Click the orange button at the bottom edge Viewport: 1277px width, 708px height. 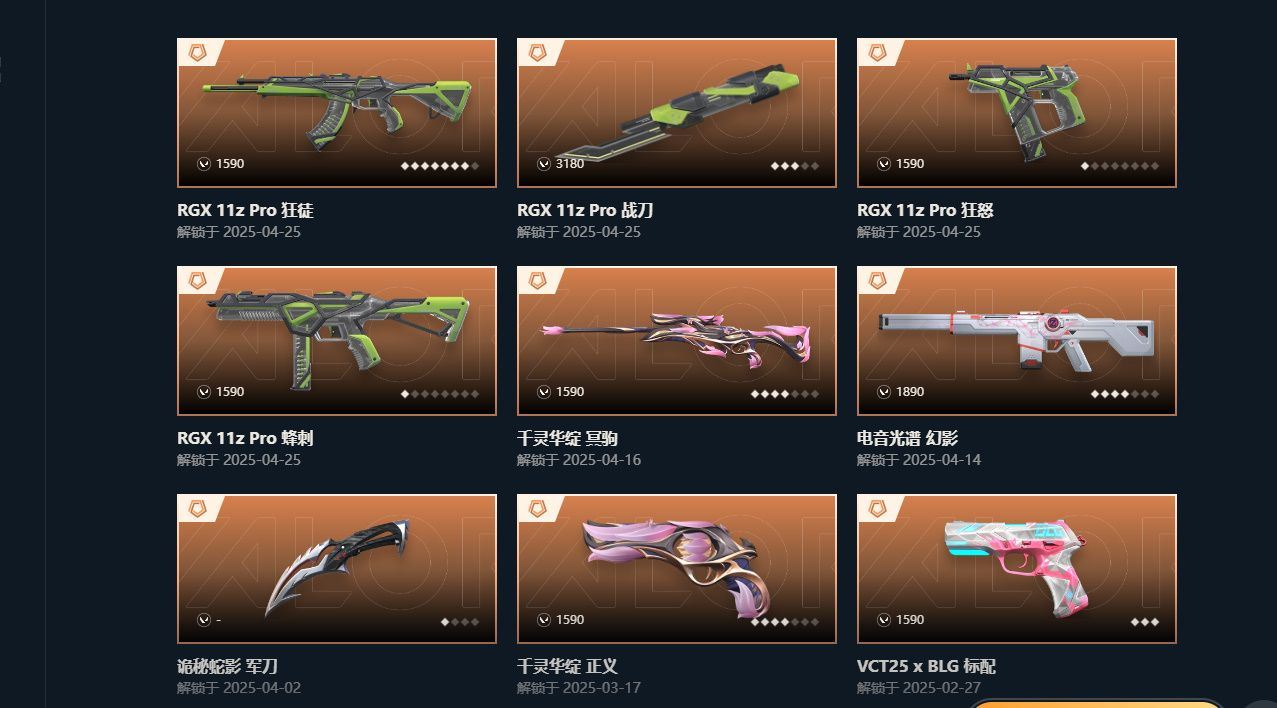point(1097,703)
